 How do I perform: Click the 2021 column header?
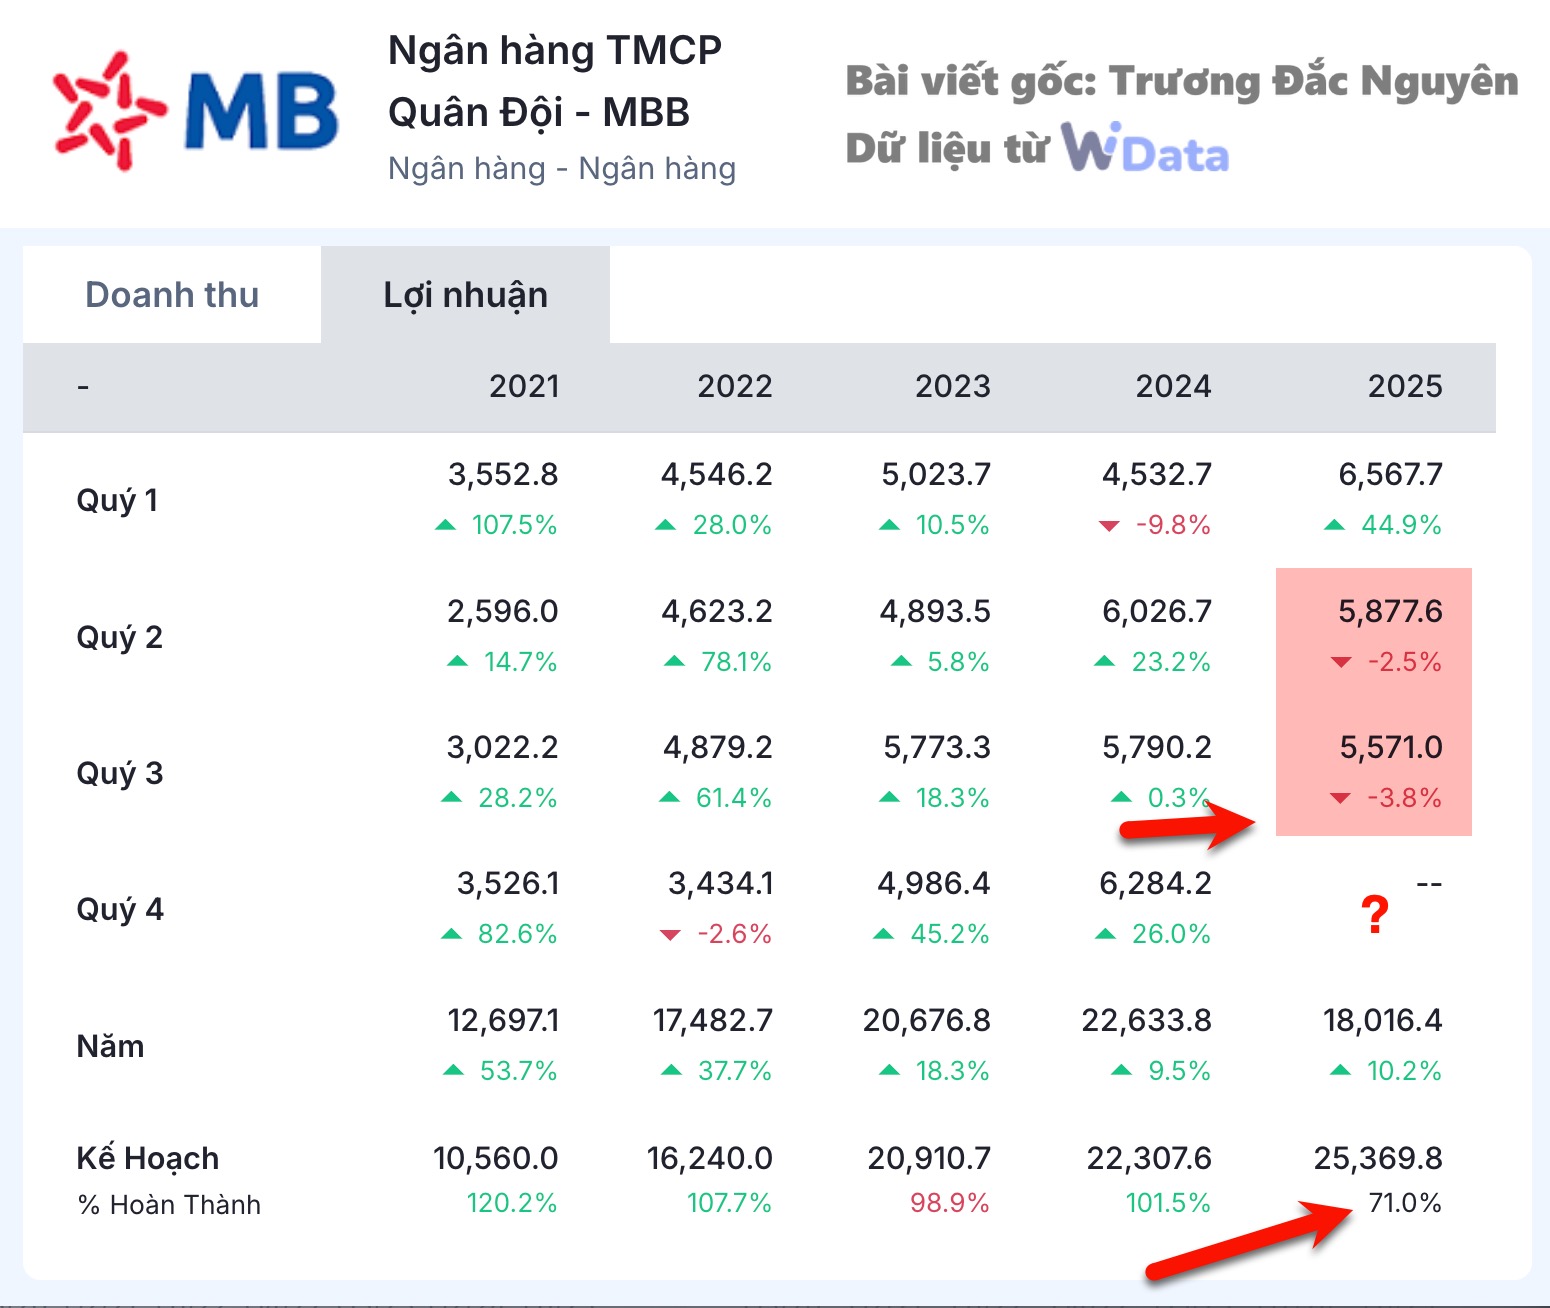(524, 386)
